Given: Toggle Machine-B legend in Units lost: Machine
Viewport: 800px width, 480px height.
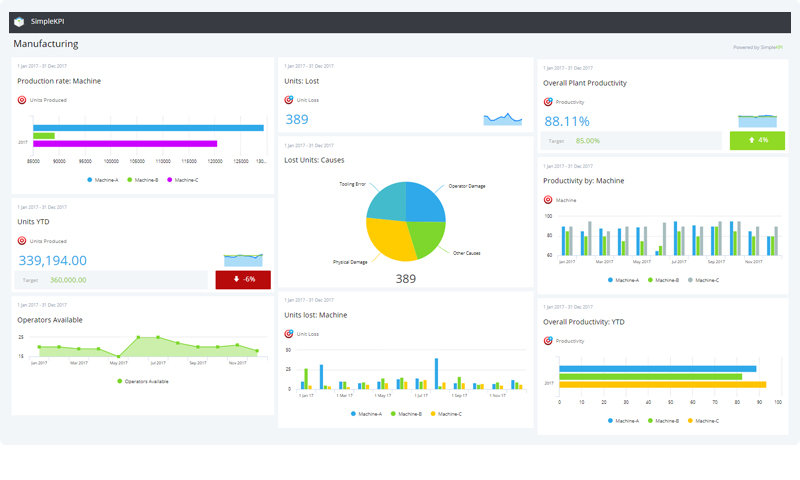Looking at the screenshot, I should (x=405, y=413).
